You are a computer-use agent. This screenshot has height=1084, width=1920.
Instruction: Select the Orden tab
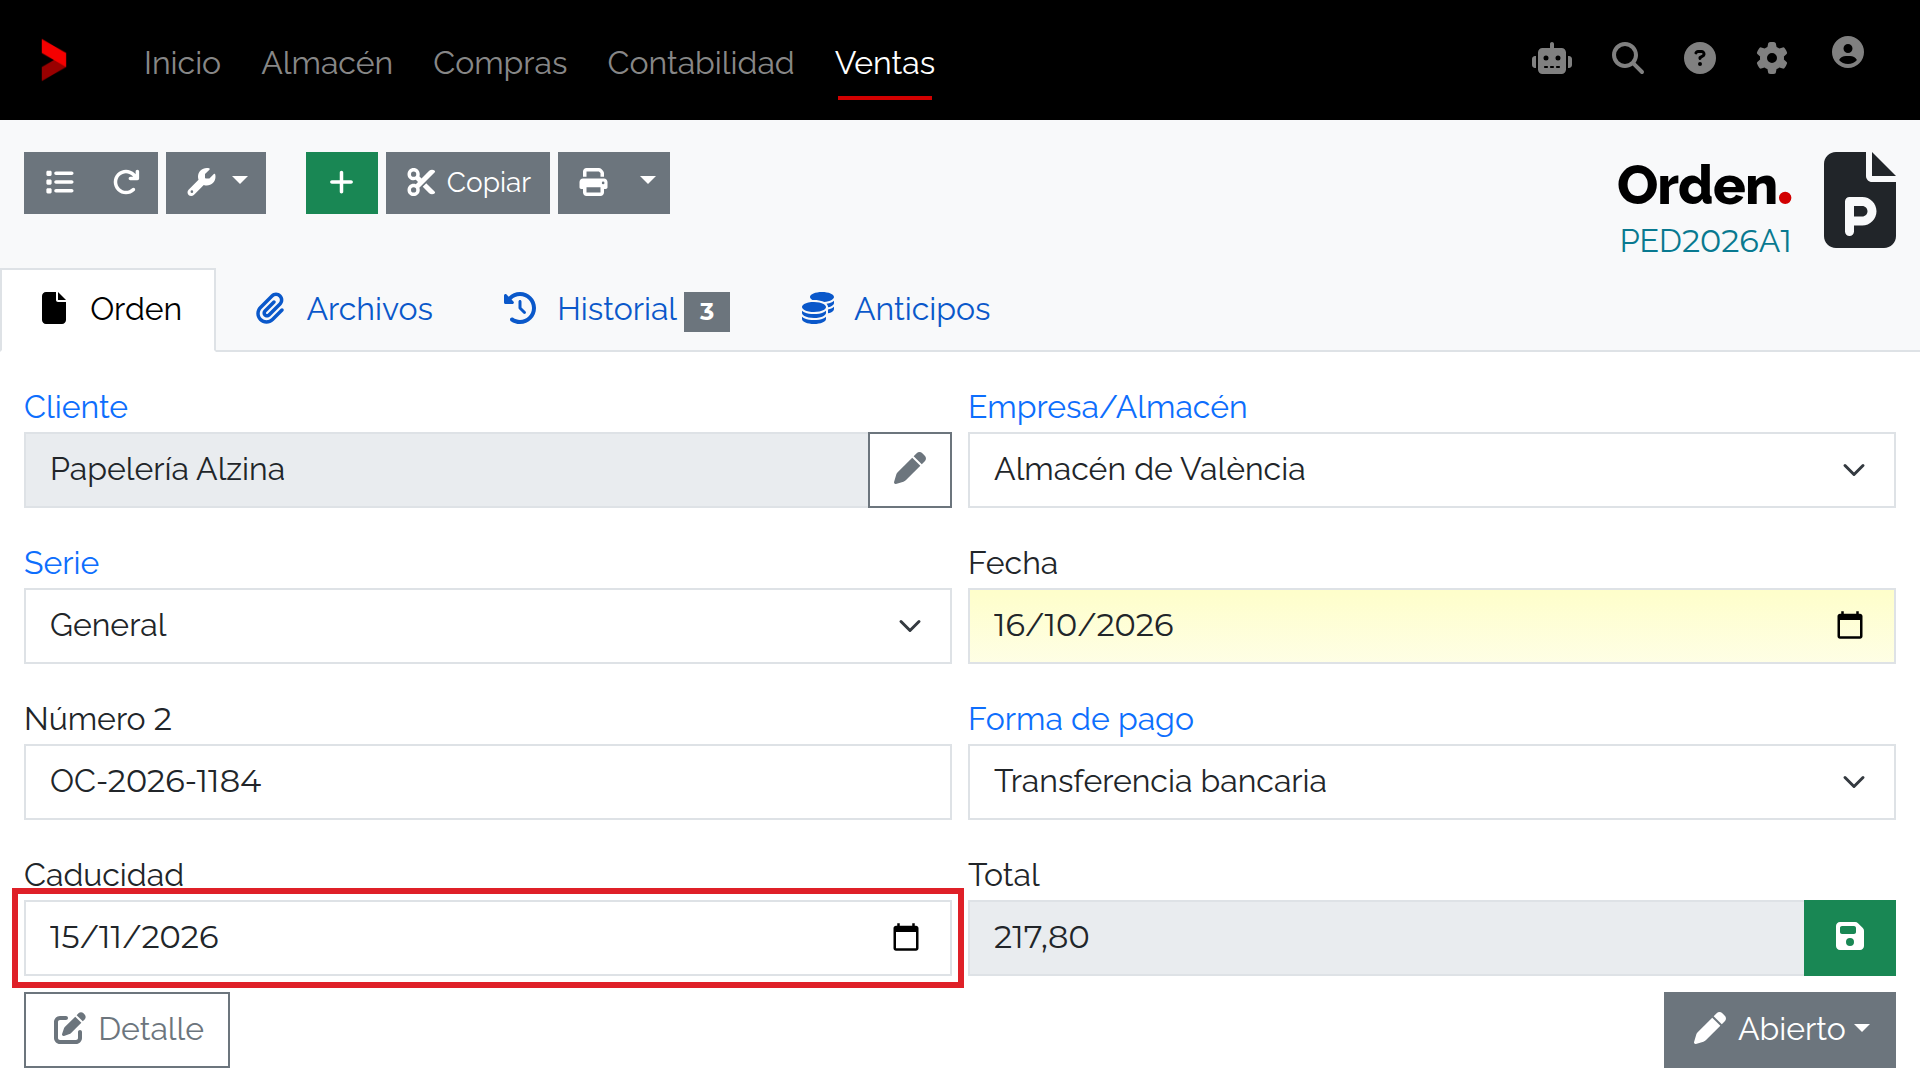(x=110, y=309)
